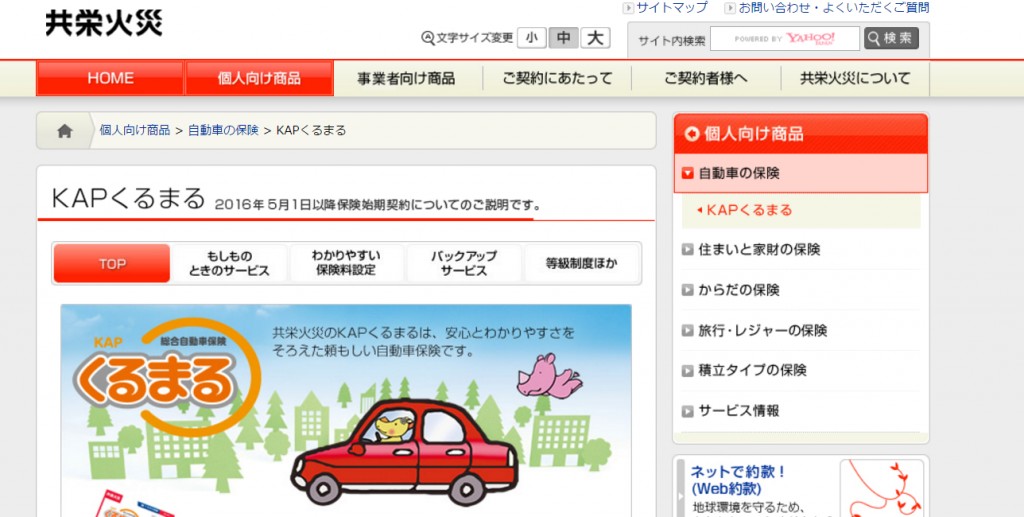Set text size to 大
Screen dimensions: 1024x517
coord(595,38)
